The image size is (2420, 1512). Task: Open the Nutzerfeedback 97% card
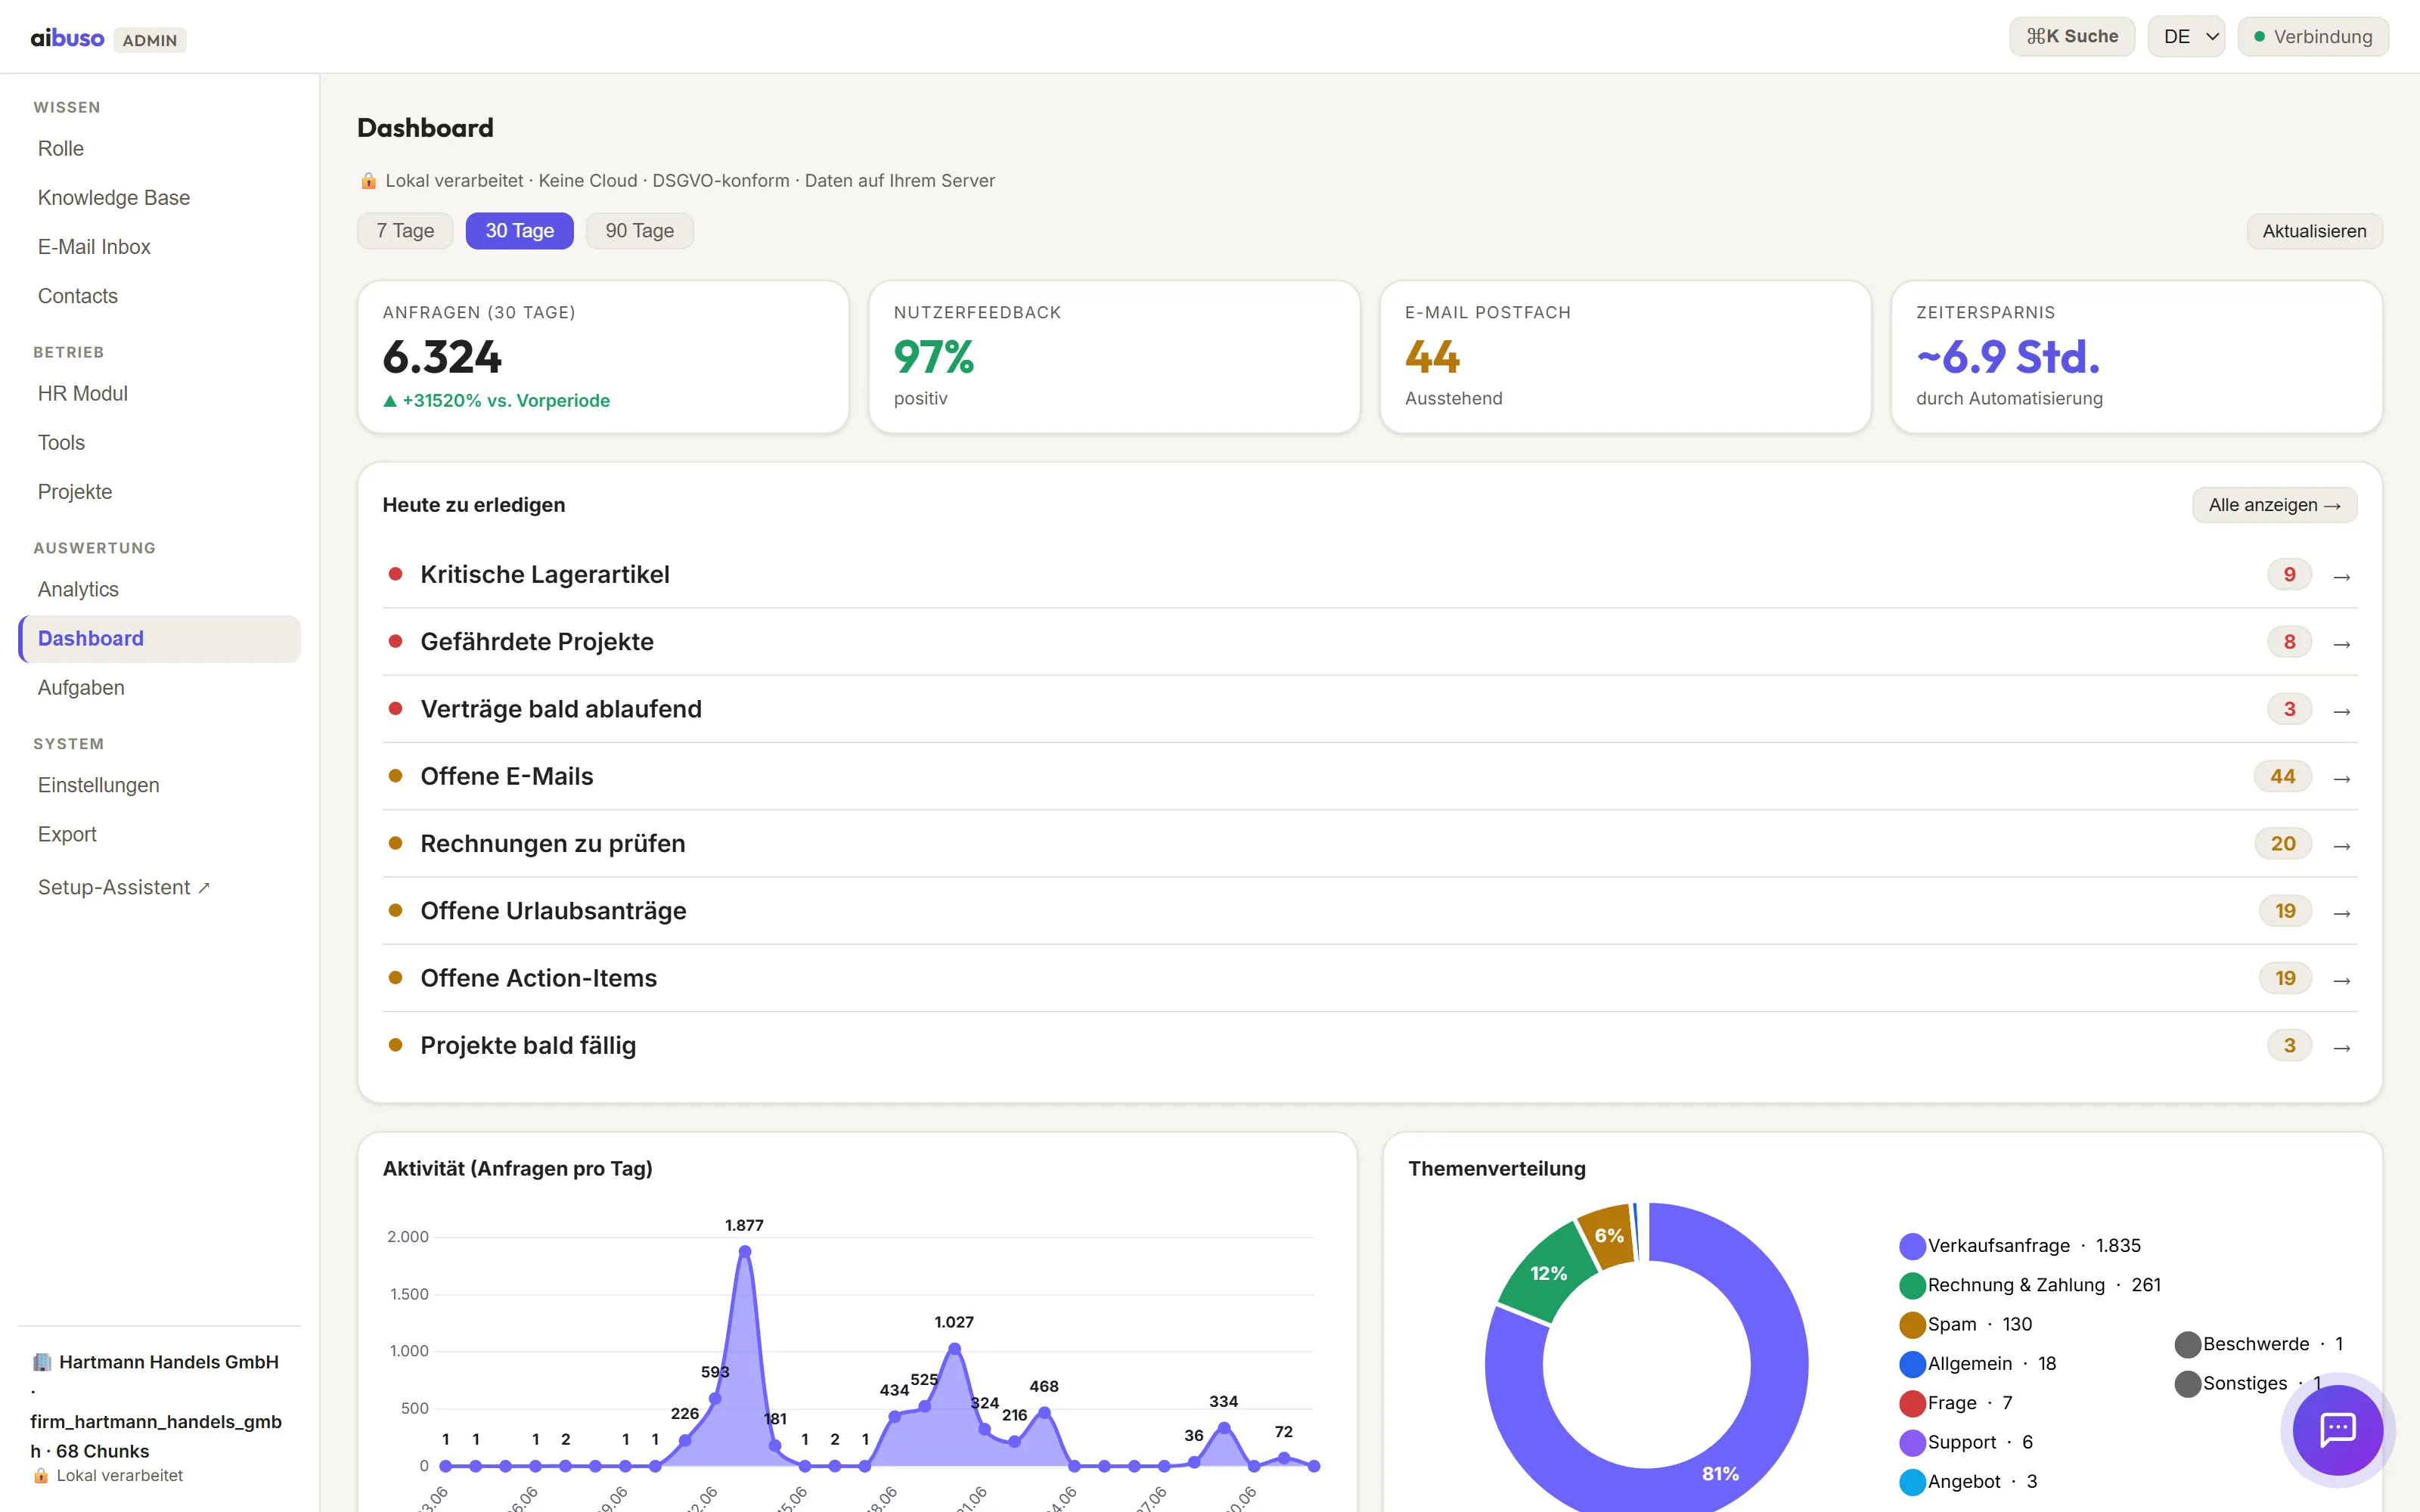pos(1114,357)
